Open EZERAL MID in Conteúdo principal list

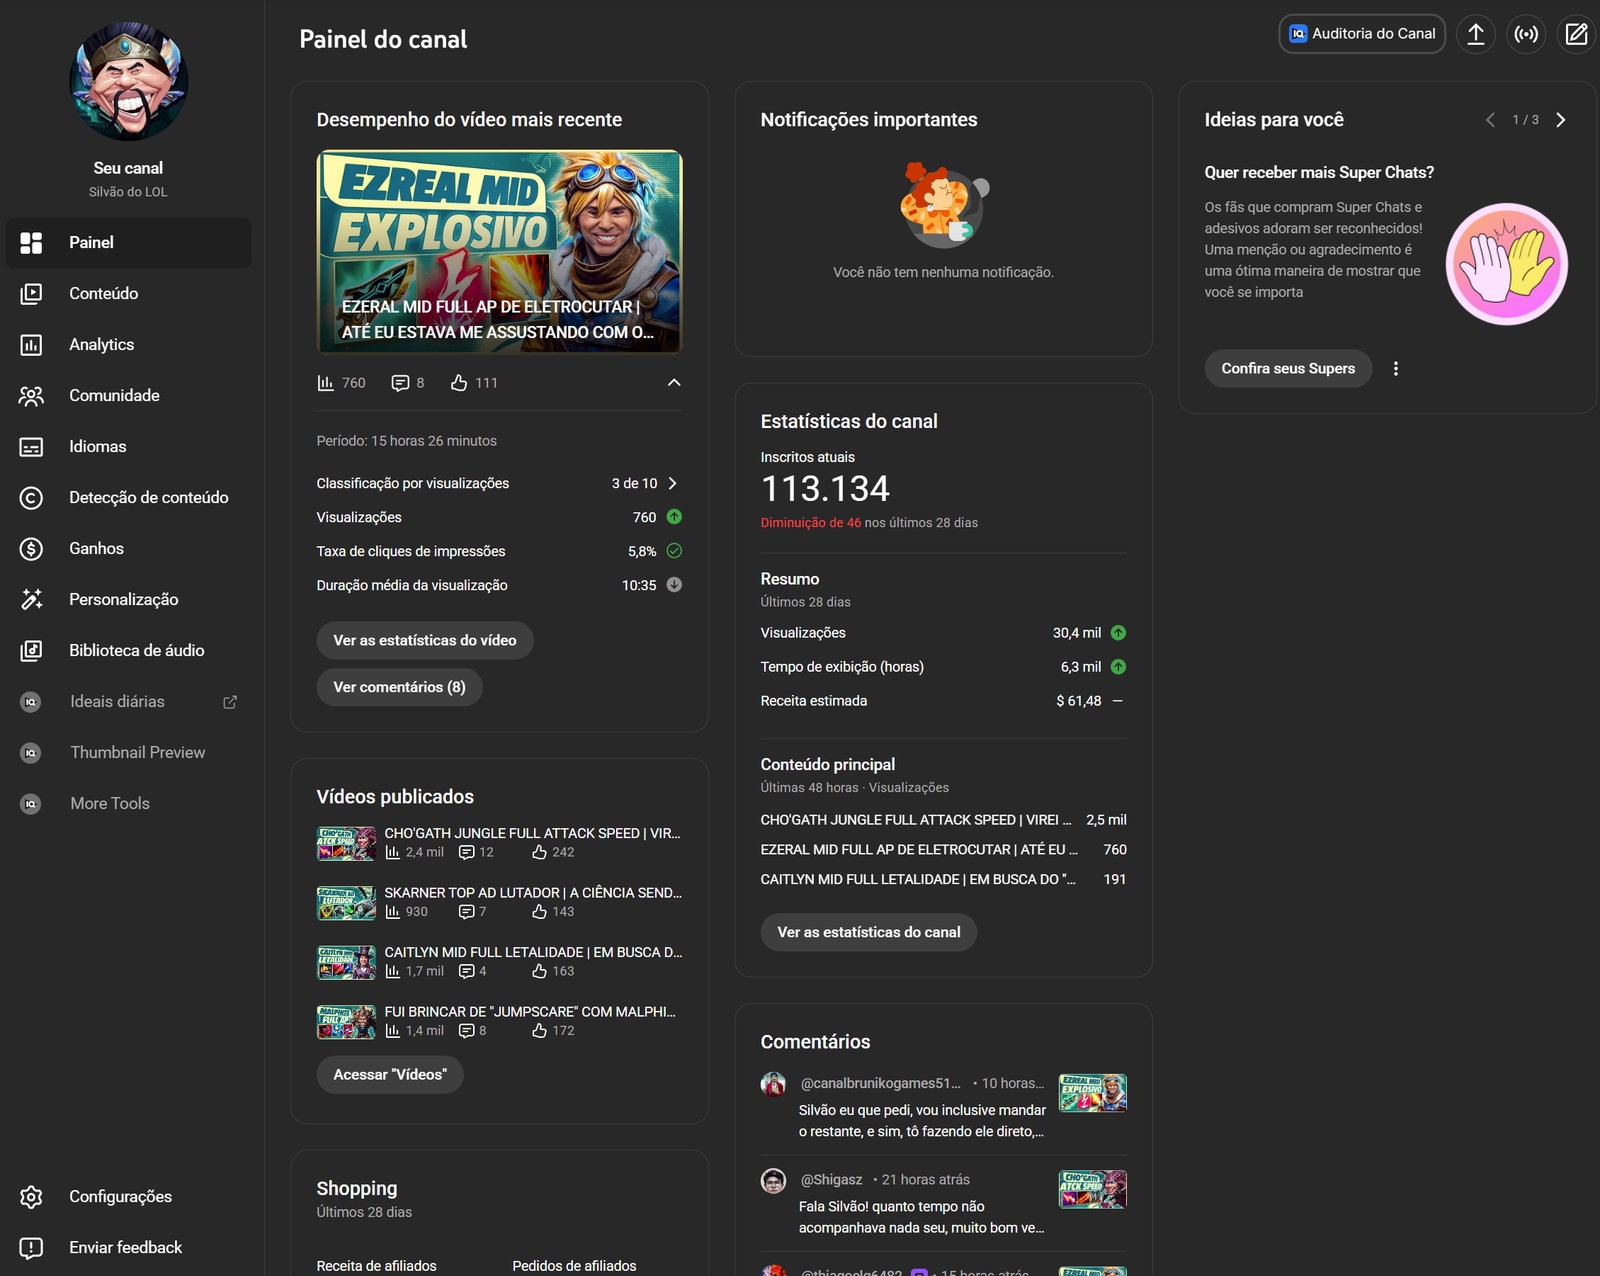point(919,850)
